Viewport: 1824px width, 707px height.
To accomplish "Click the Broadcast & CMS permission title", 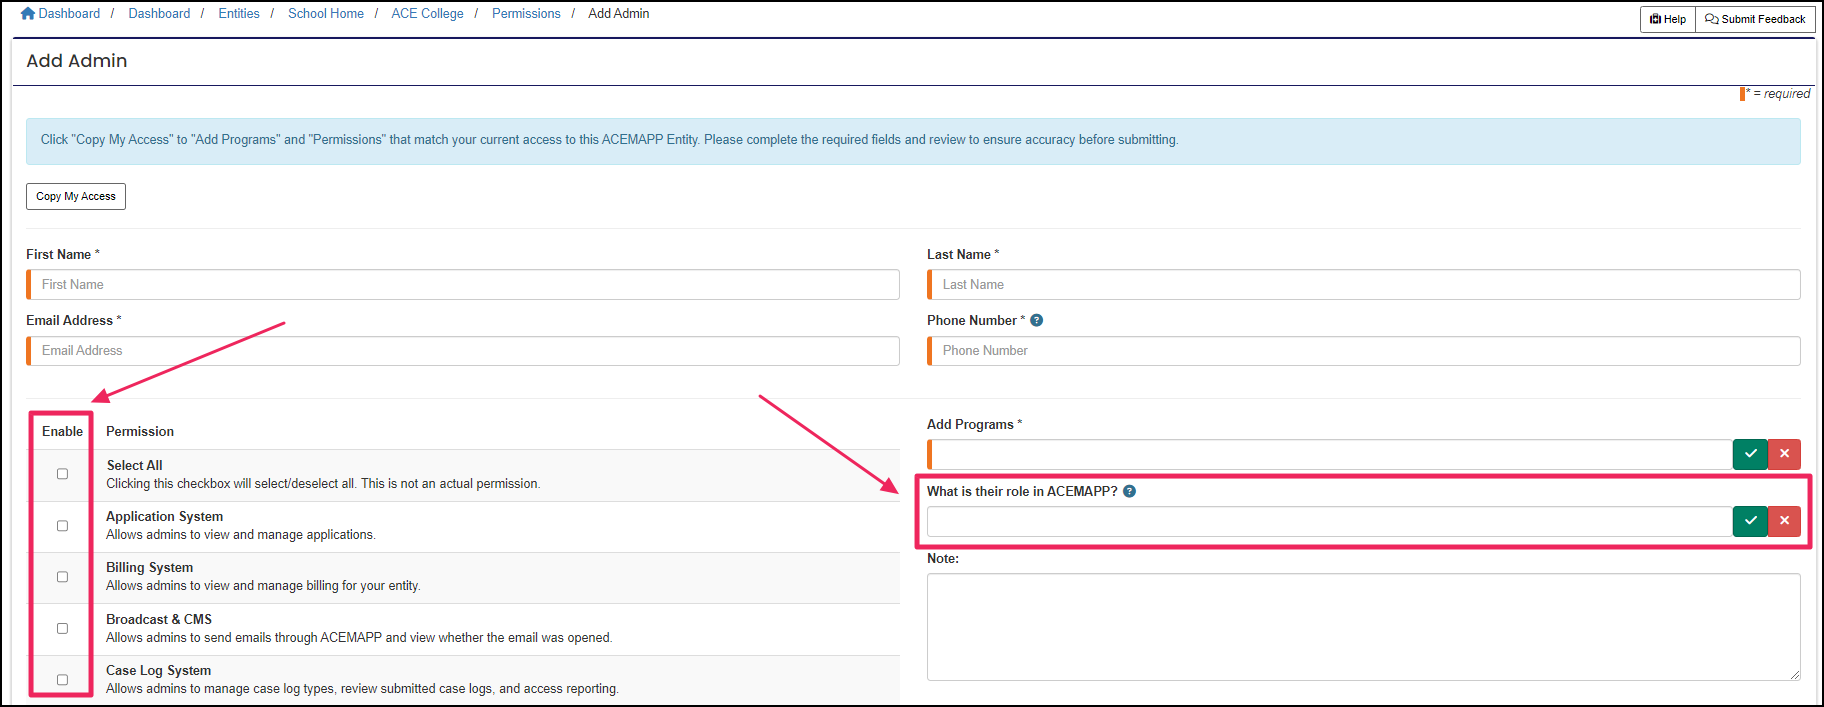I will coord(159,620).
